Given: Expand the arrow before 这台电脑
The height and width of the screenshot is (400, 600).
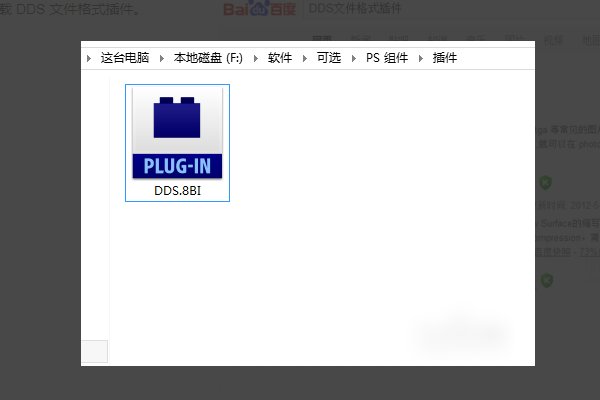Looking at the screenshot, I should coord(89,59).
